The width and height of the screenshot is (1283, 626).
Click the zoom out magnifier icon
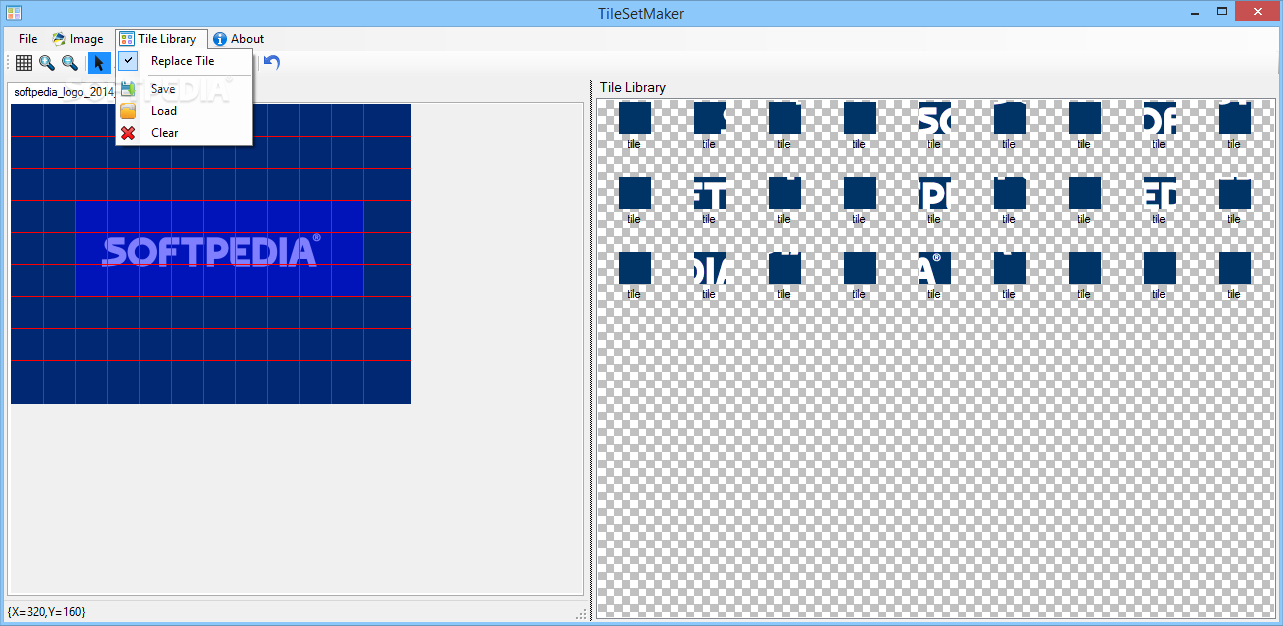coord(70,63)
